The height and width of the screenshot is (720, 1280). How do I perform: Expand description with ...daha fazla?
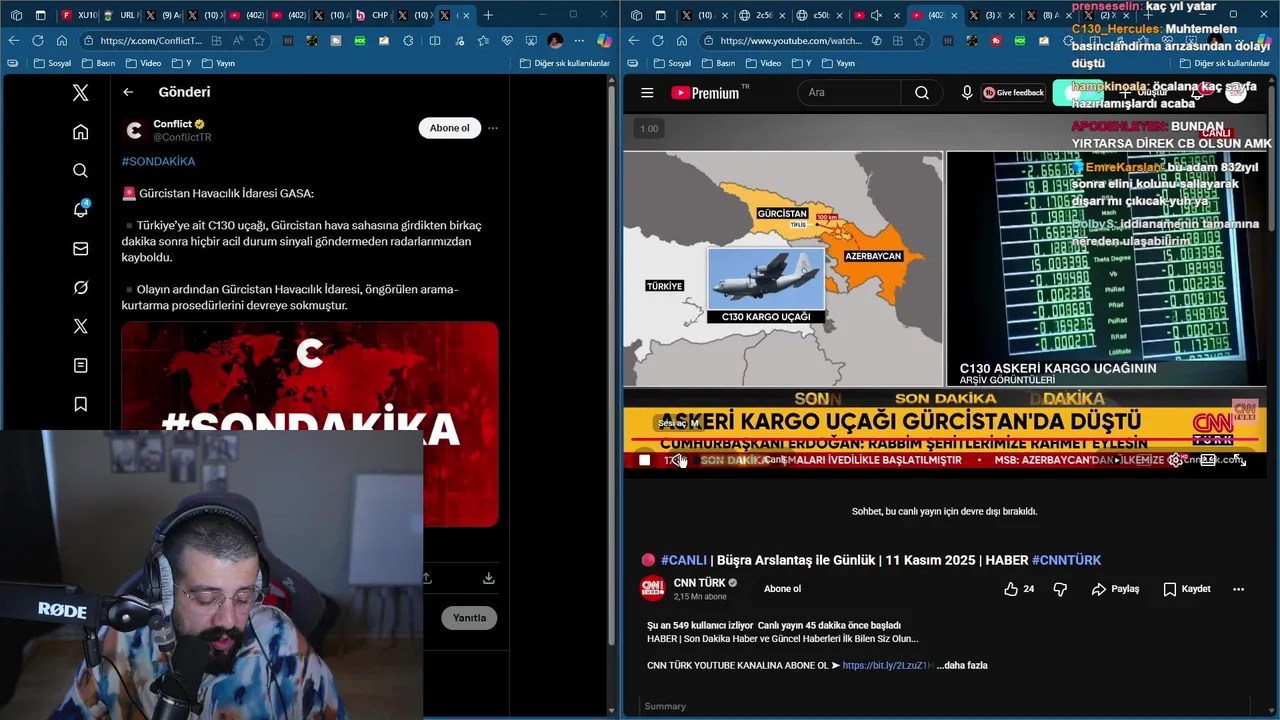pos(962,665)
